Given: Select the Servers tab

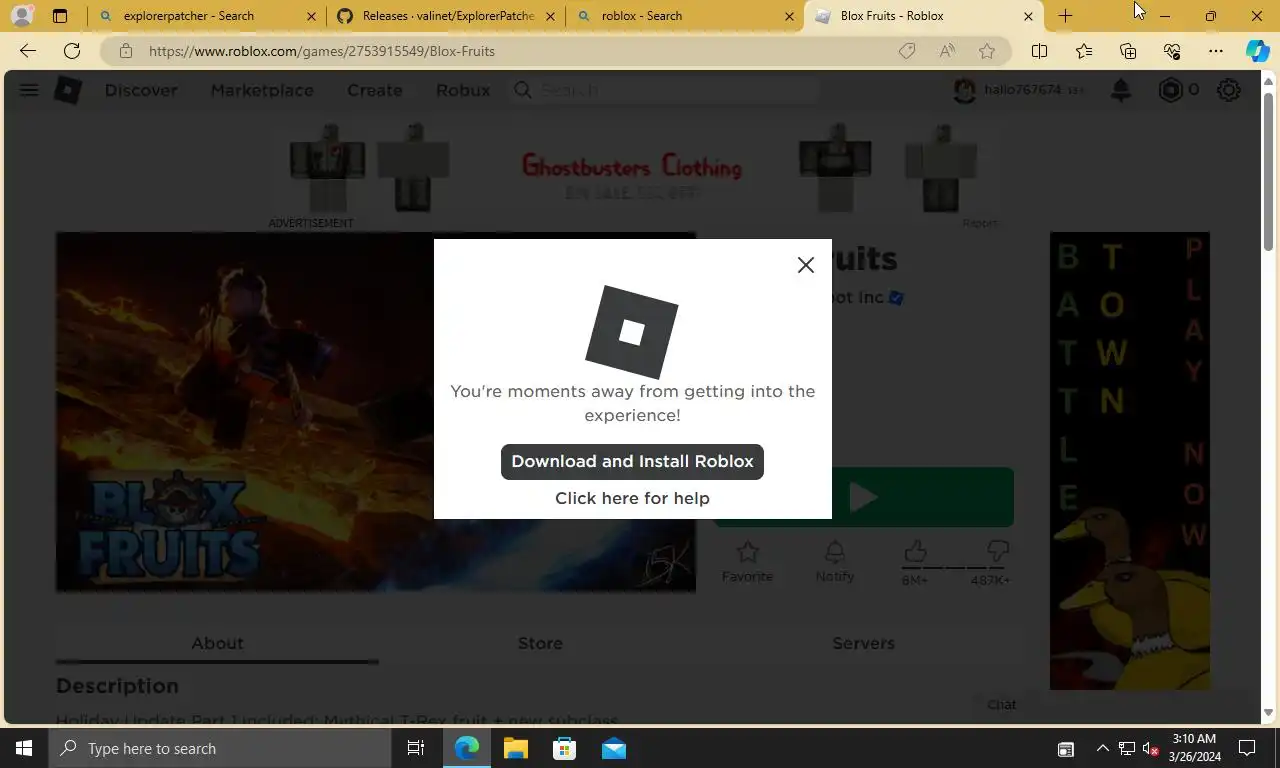Looking at the screenshot, I should [863, 643].
